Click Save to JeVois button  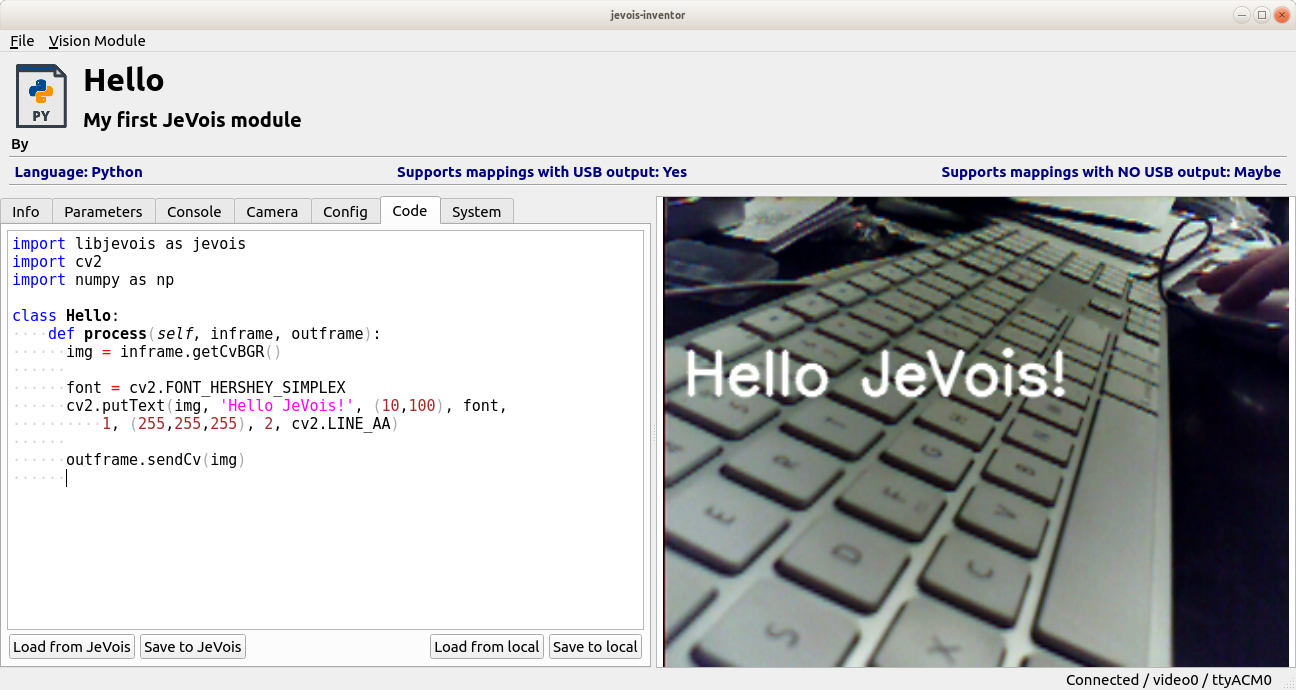[193, 647]
